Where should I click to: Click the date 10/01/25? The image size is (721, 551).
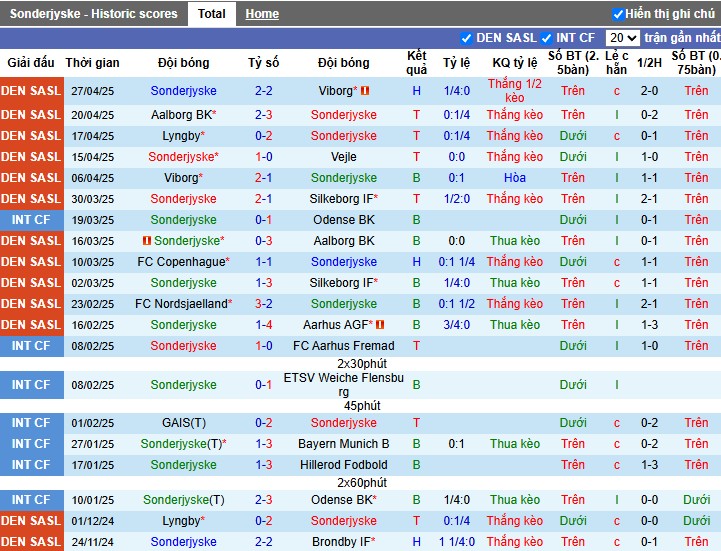92,500
